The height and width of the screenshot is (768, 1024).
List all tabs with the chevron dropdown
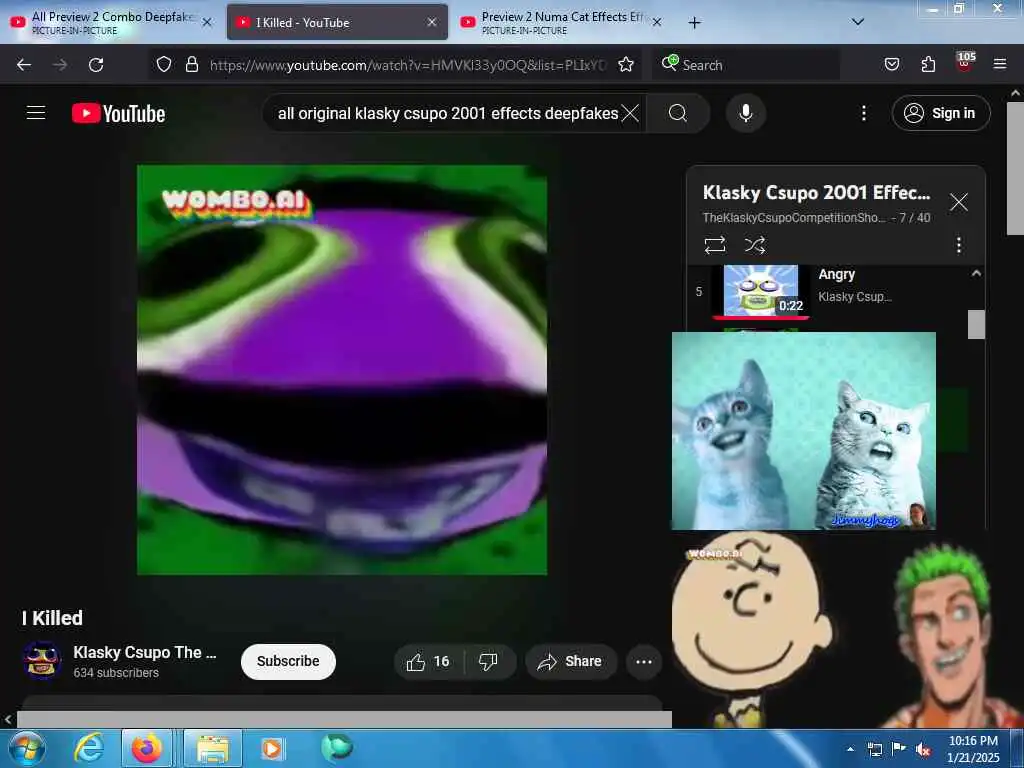[x=858, y=22]
